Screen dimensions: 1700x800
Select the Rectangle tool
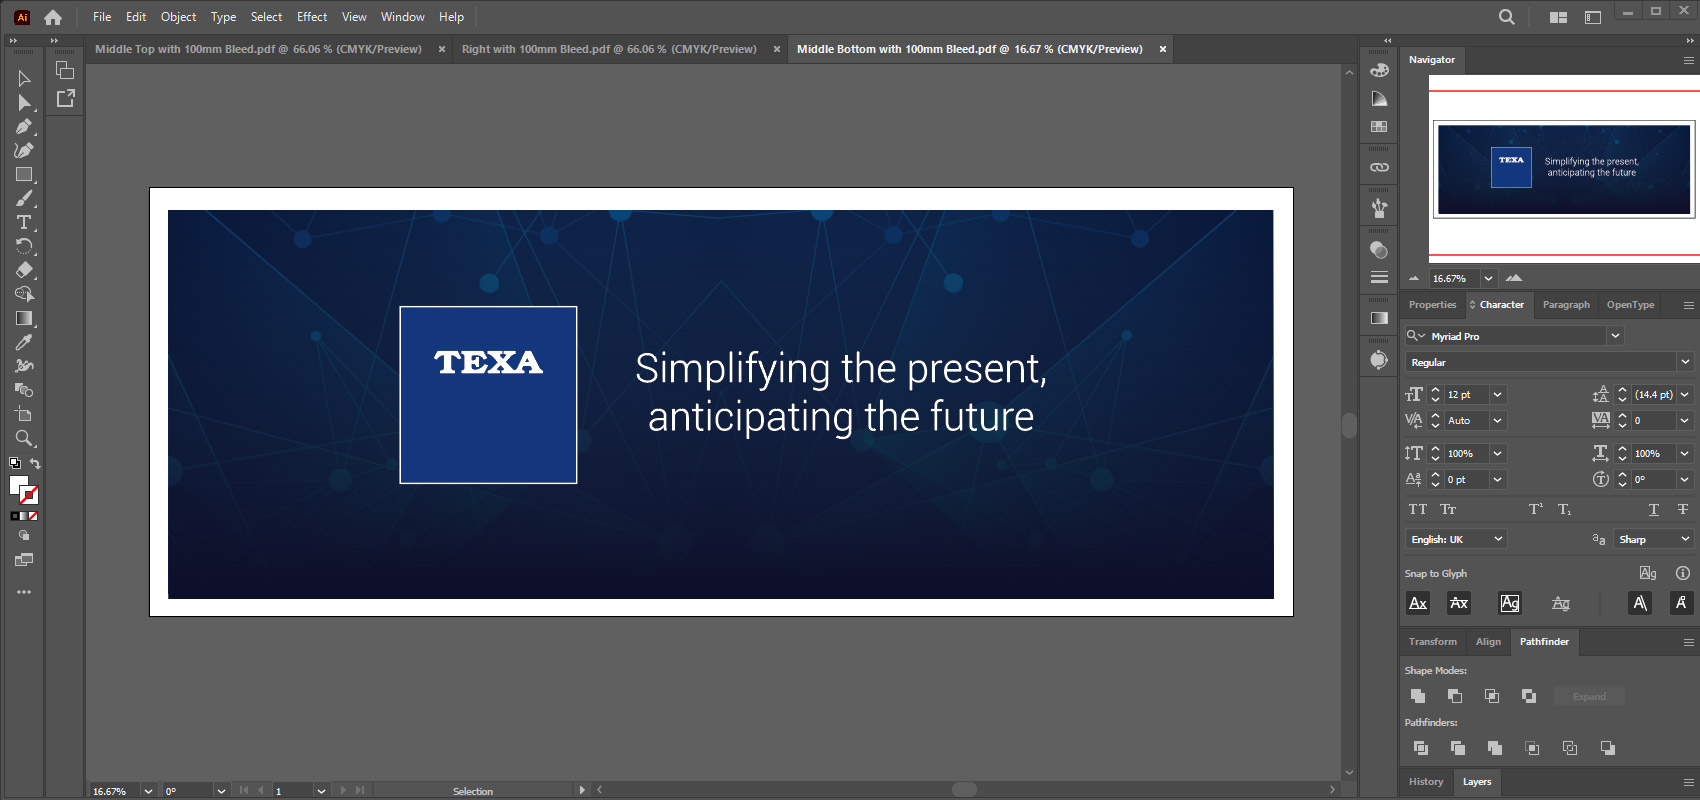[x=24, y=174]
